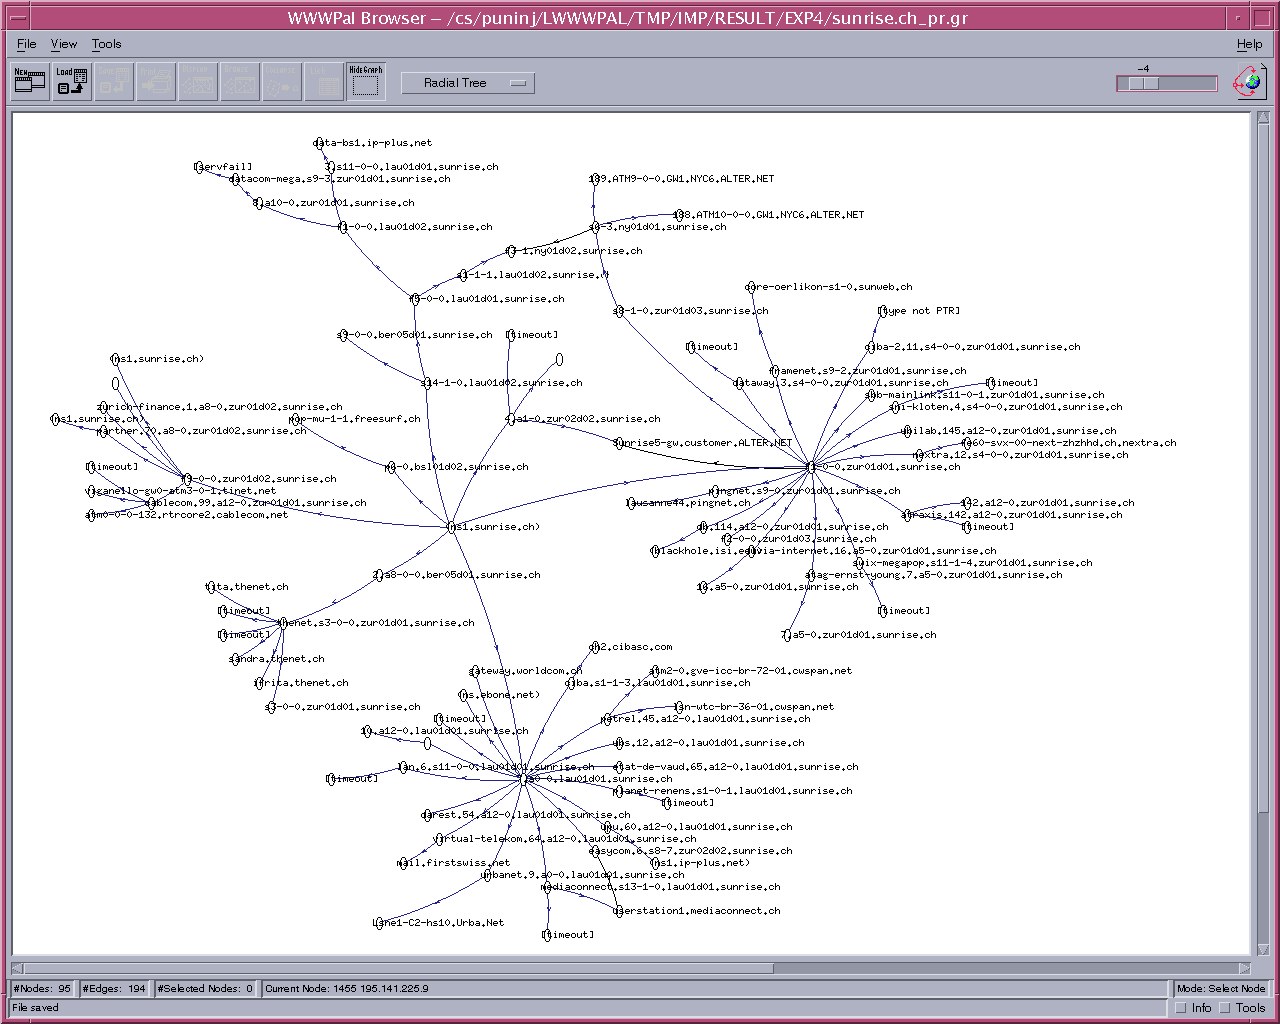Click the Browse toolbar icon
This screenshot has width=1280, height=1024.
[x=240, y=82]
